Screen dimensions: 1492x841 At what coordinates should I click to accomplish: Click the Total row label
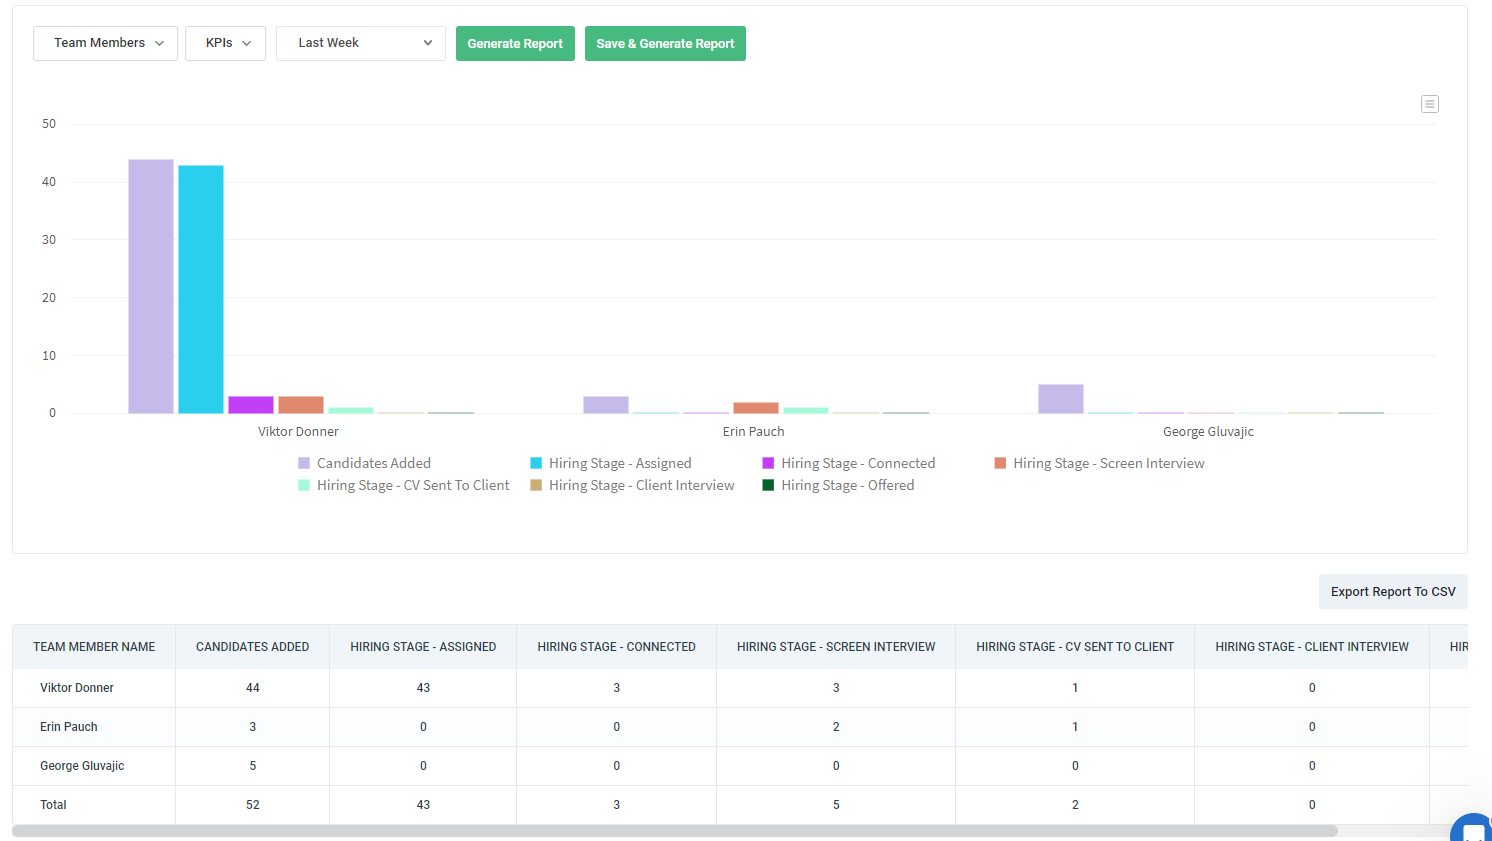[53, 805]
